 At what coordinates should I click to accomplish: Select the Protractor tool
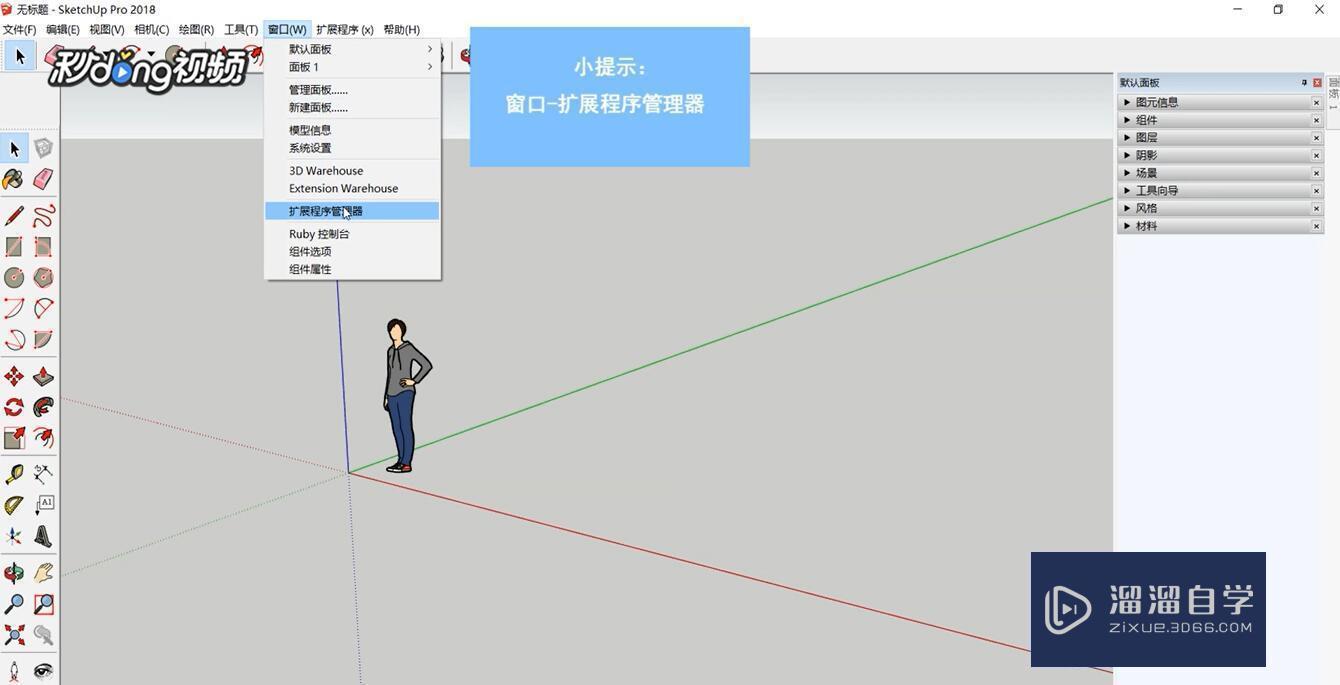tap(14, 505)
